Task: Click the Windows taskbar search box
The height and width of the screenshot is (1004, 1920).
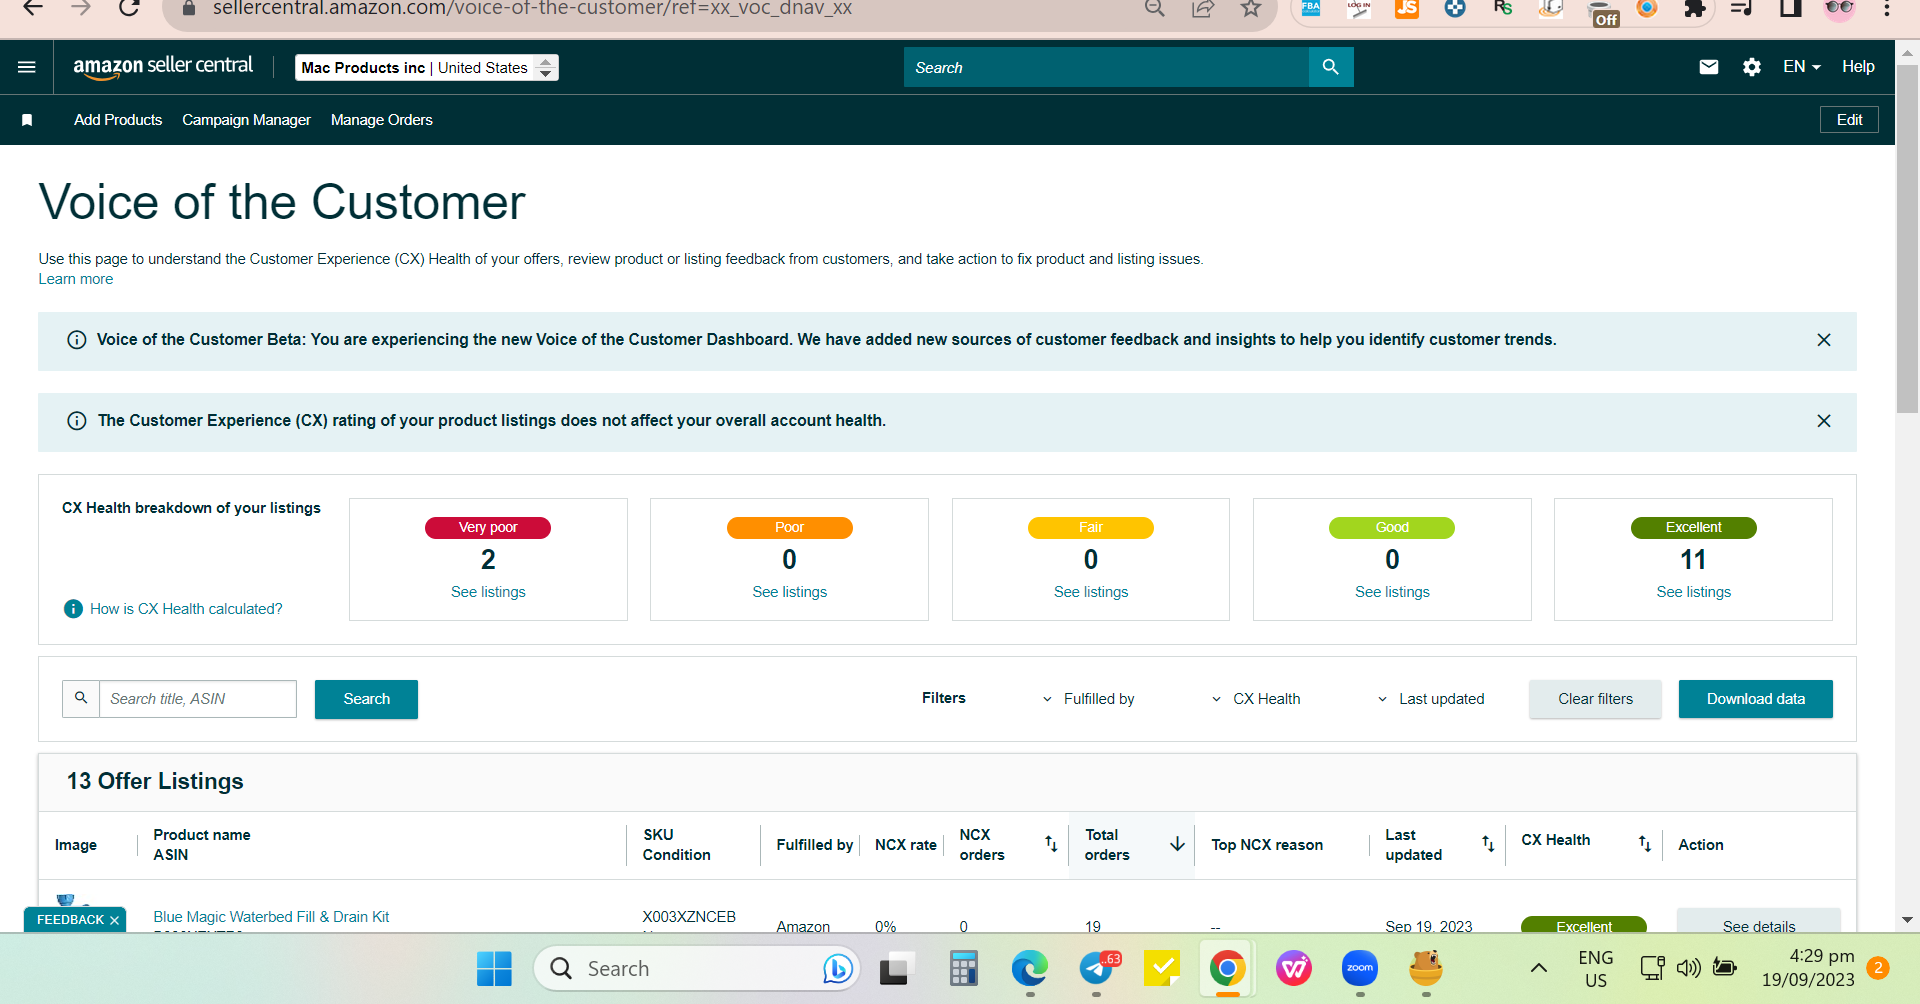Action: (x=697, y=968)
